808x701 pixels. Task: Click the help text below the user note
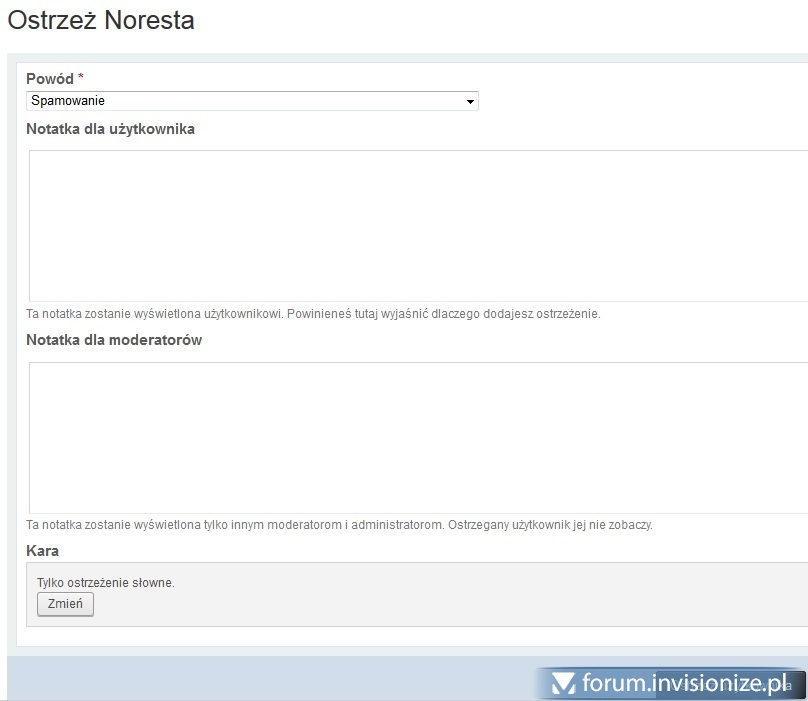[313, 314]
